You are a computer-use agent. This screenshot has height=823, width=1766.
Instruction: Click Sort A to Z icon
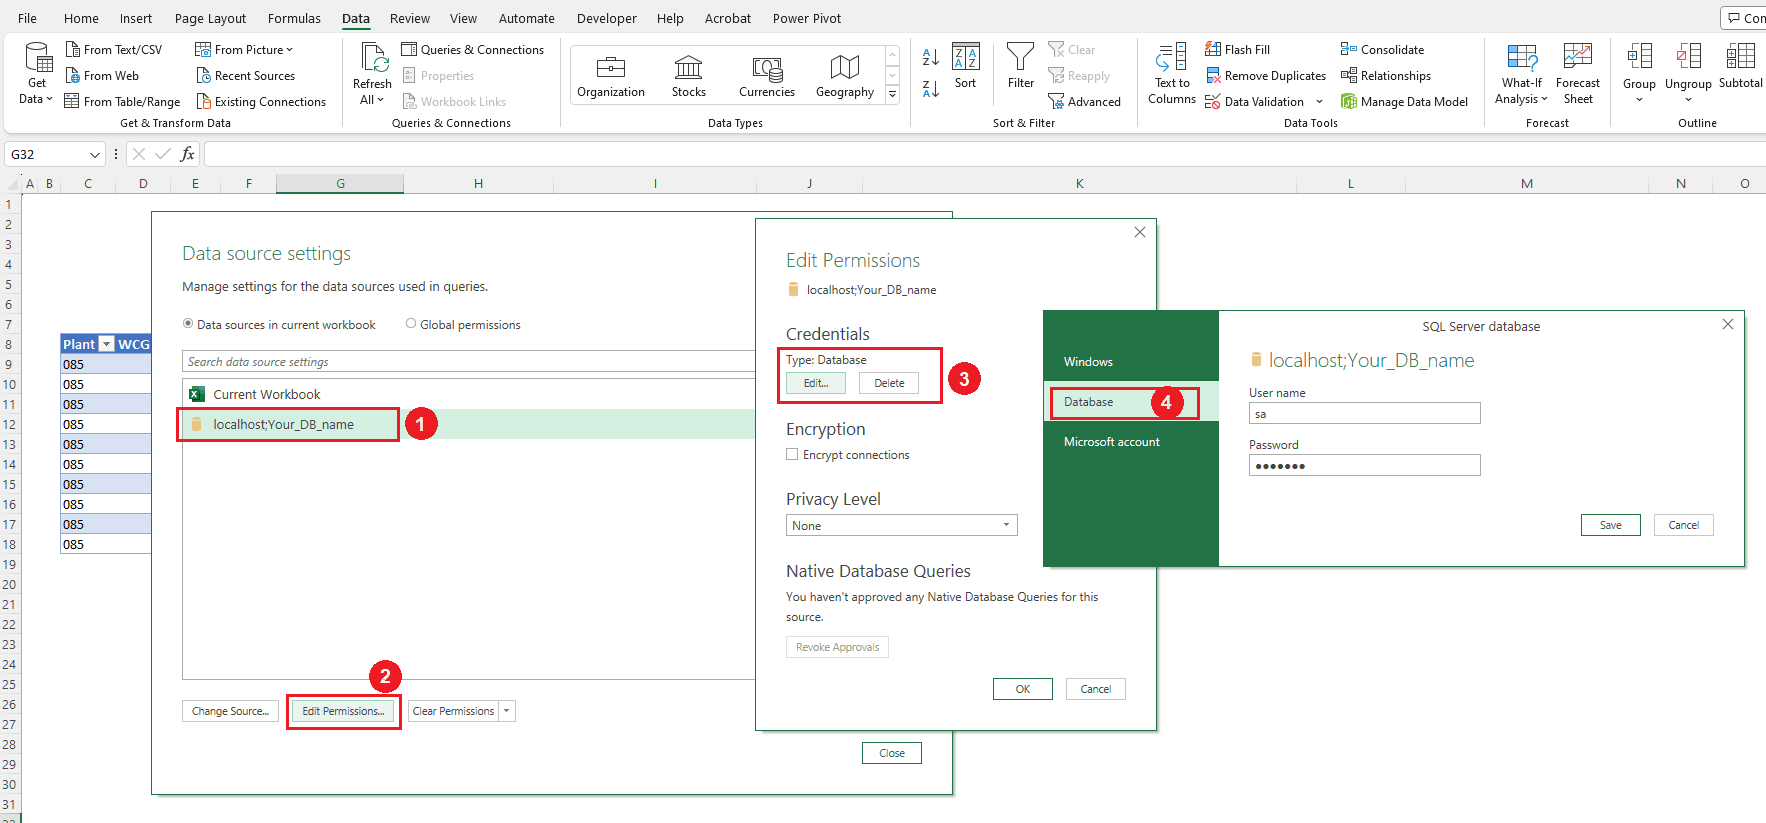coord(930,58)
